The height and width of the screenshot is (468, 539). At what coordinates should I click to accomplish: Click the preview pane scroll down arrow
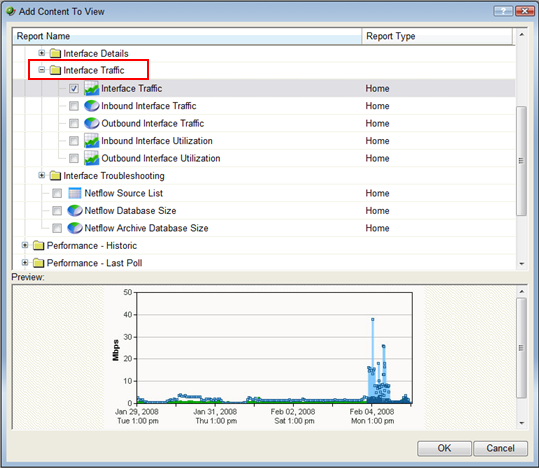pyautogui.click(x=521, y=423)
